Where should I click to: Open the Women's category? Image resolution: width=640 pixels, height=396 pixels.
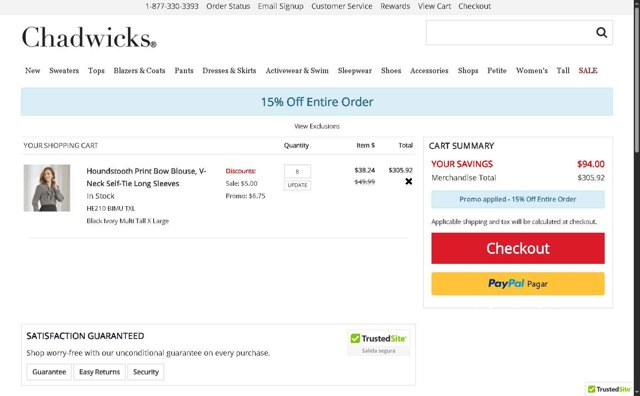532,71
